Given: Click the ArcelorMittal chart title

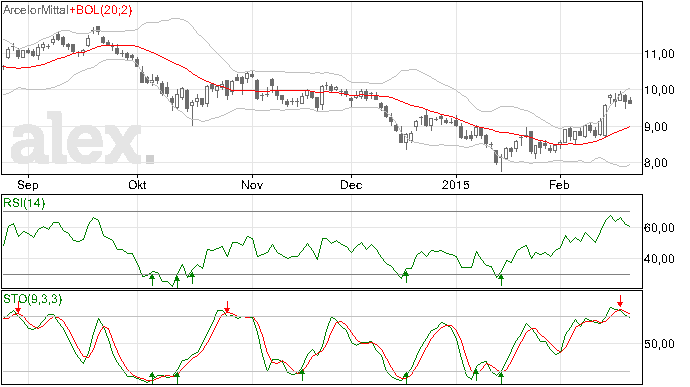Looking at the screenshot, I should click(x=36, y=10).
